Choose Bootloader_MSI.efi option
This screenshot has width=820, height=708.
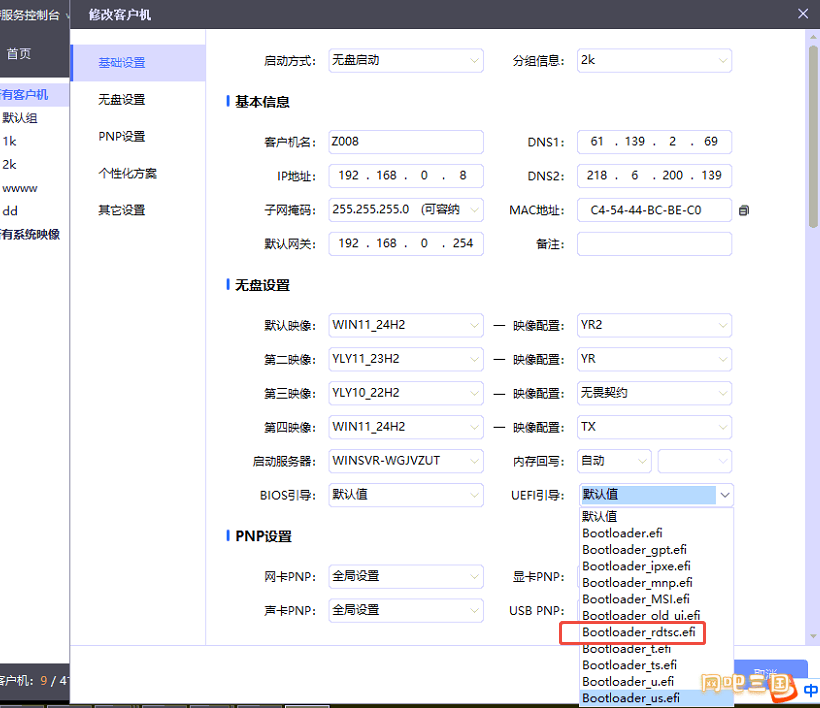656,599
